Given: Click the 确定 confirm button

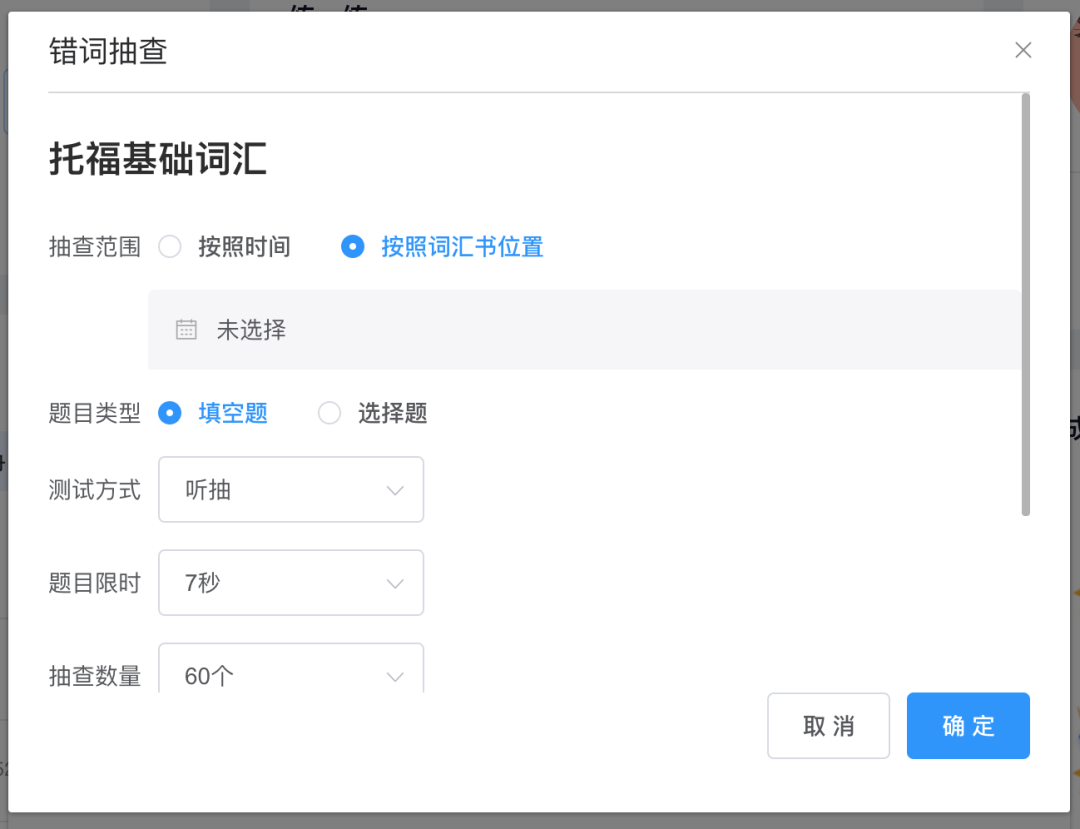Looking at the screenshot, I should click(x=967, y=726).
